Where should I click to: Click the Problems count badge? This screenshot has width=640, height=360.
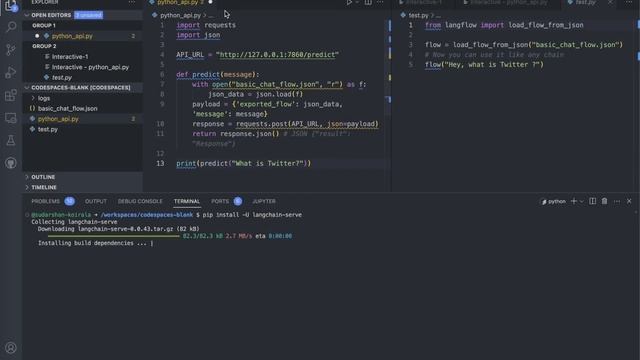pyautogui.click(x=69, y=201)
